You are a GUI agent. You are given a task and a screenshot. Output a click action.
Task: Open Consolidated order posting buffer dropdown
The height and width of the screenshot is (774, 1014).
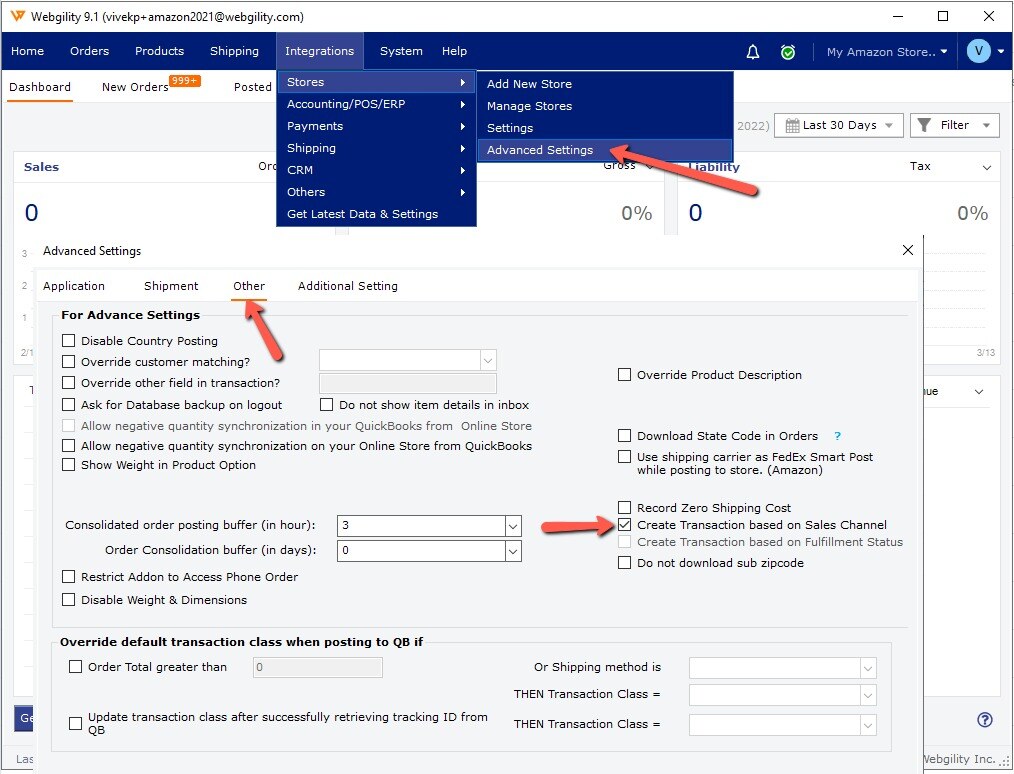coord(513,526)
